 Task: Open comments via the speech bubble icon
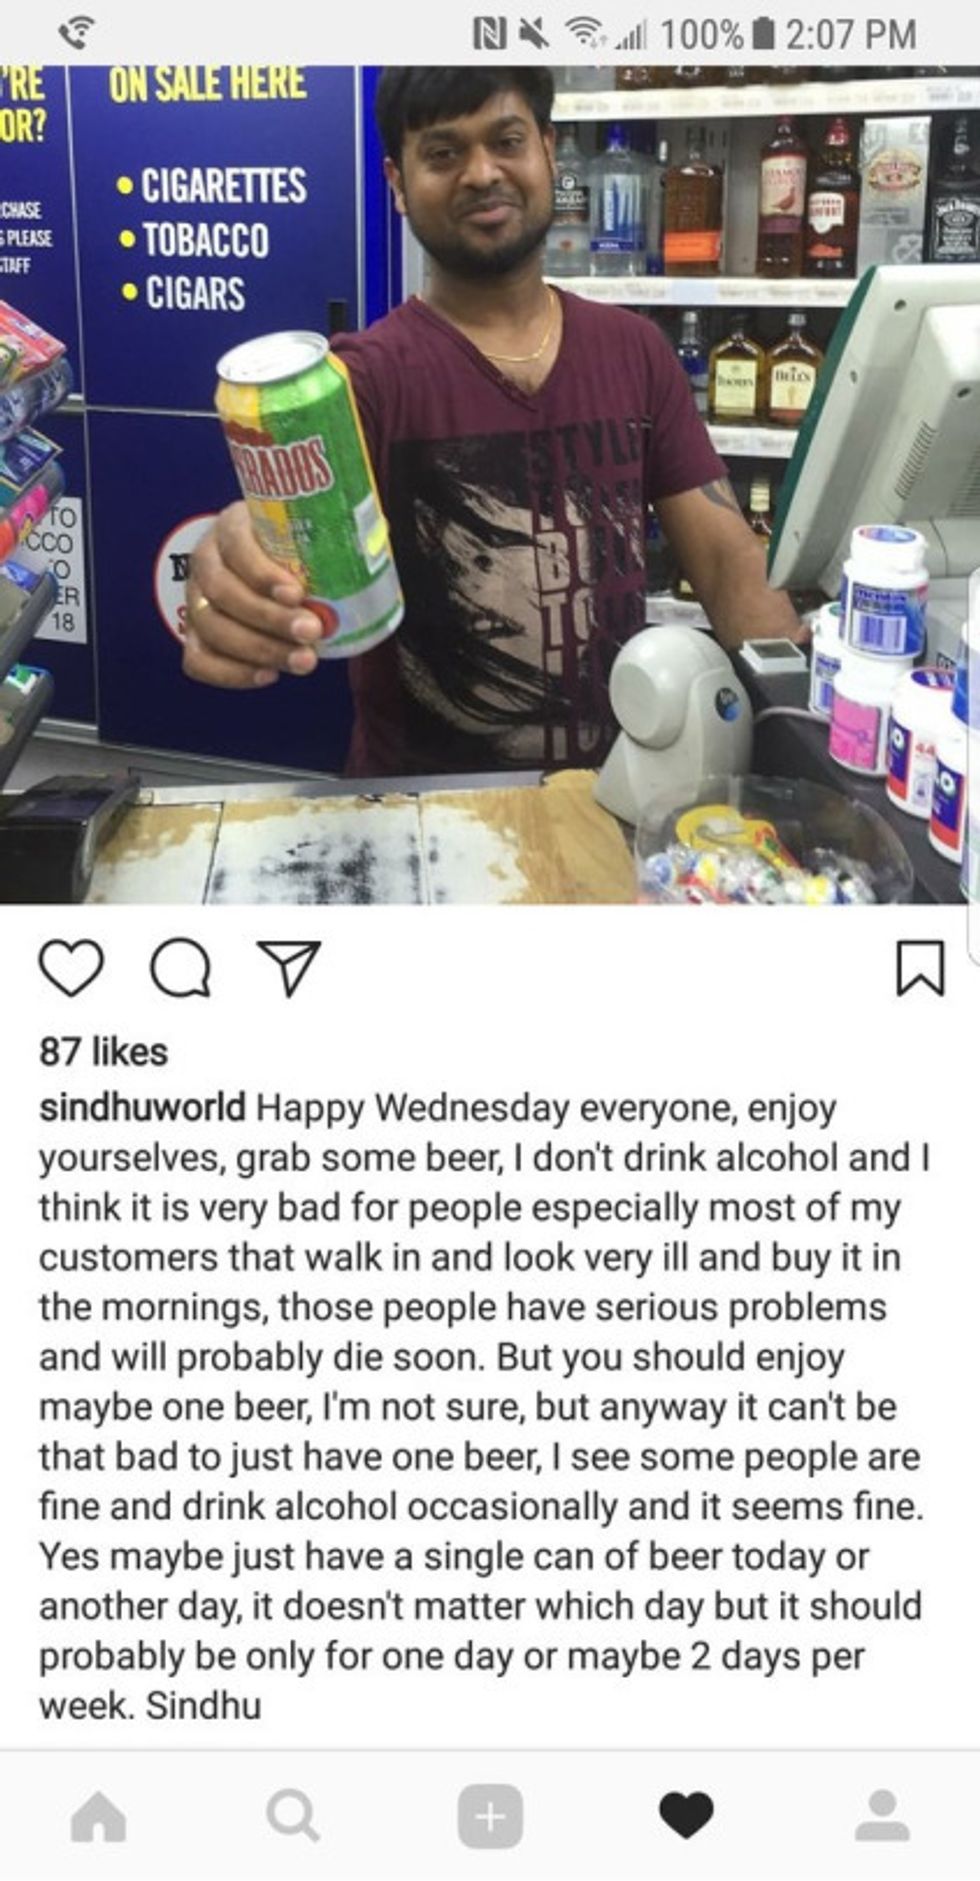click(x=180, y=969)
